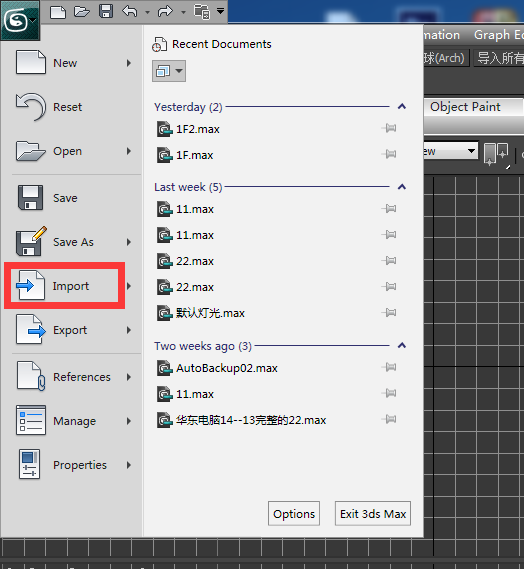Select References in the application menu

[x=73, y=377]
